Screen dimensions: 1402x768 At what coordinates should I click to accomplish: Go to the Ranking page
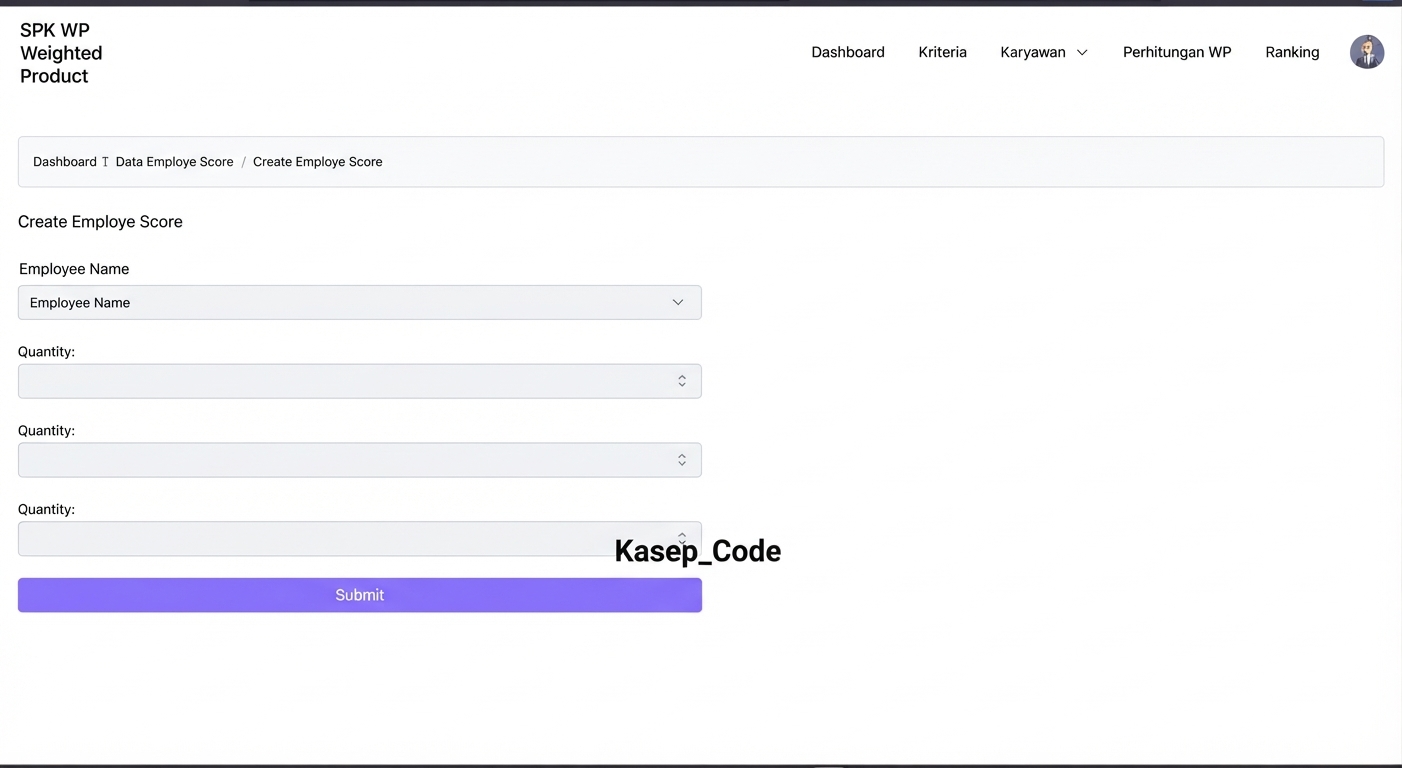coord(1292,52)
